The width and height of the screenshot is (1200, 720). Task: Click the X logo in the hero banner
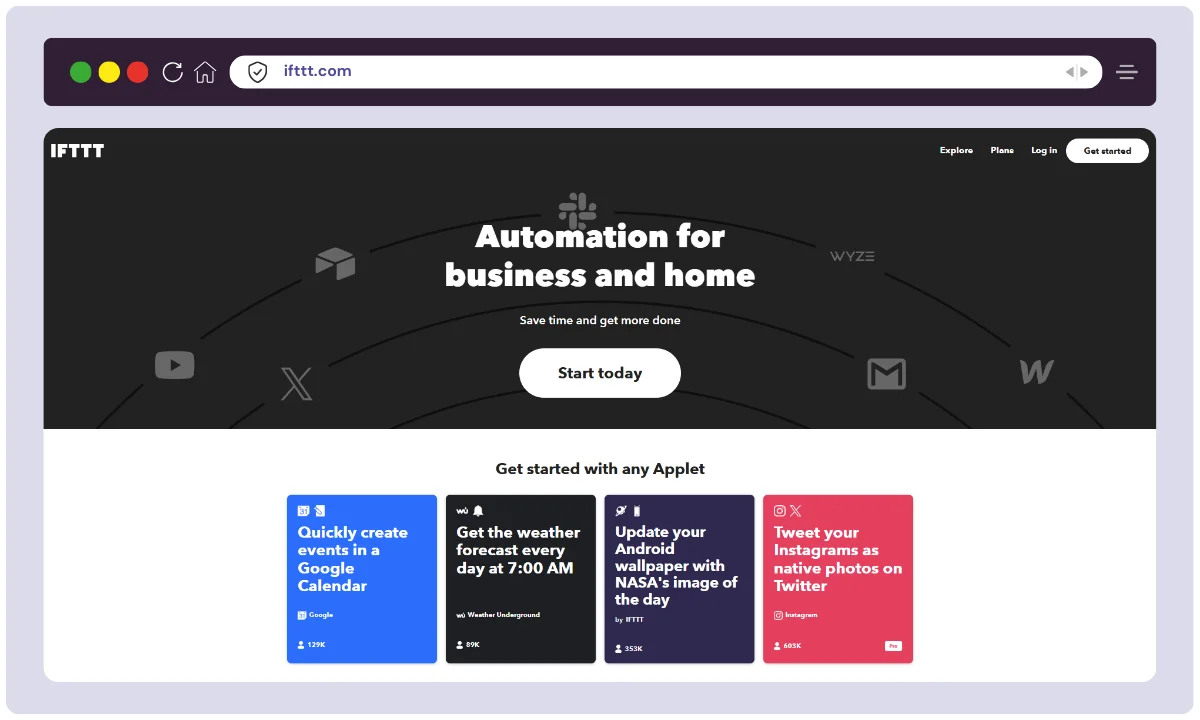tap(296, 384)
